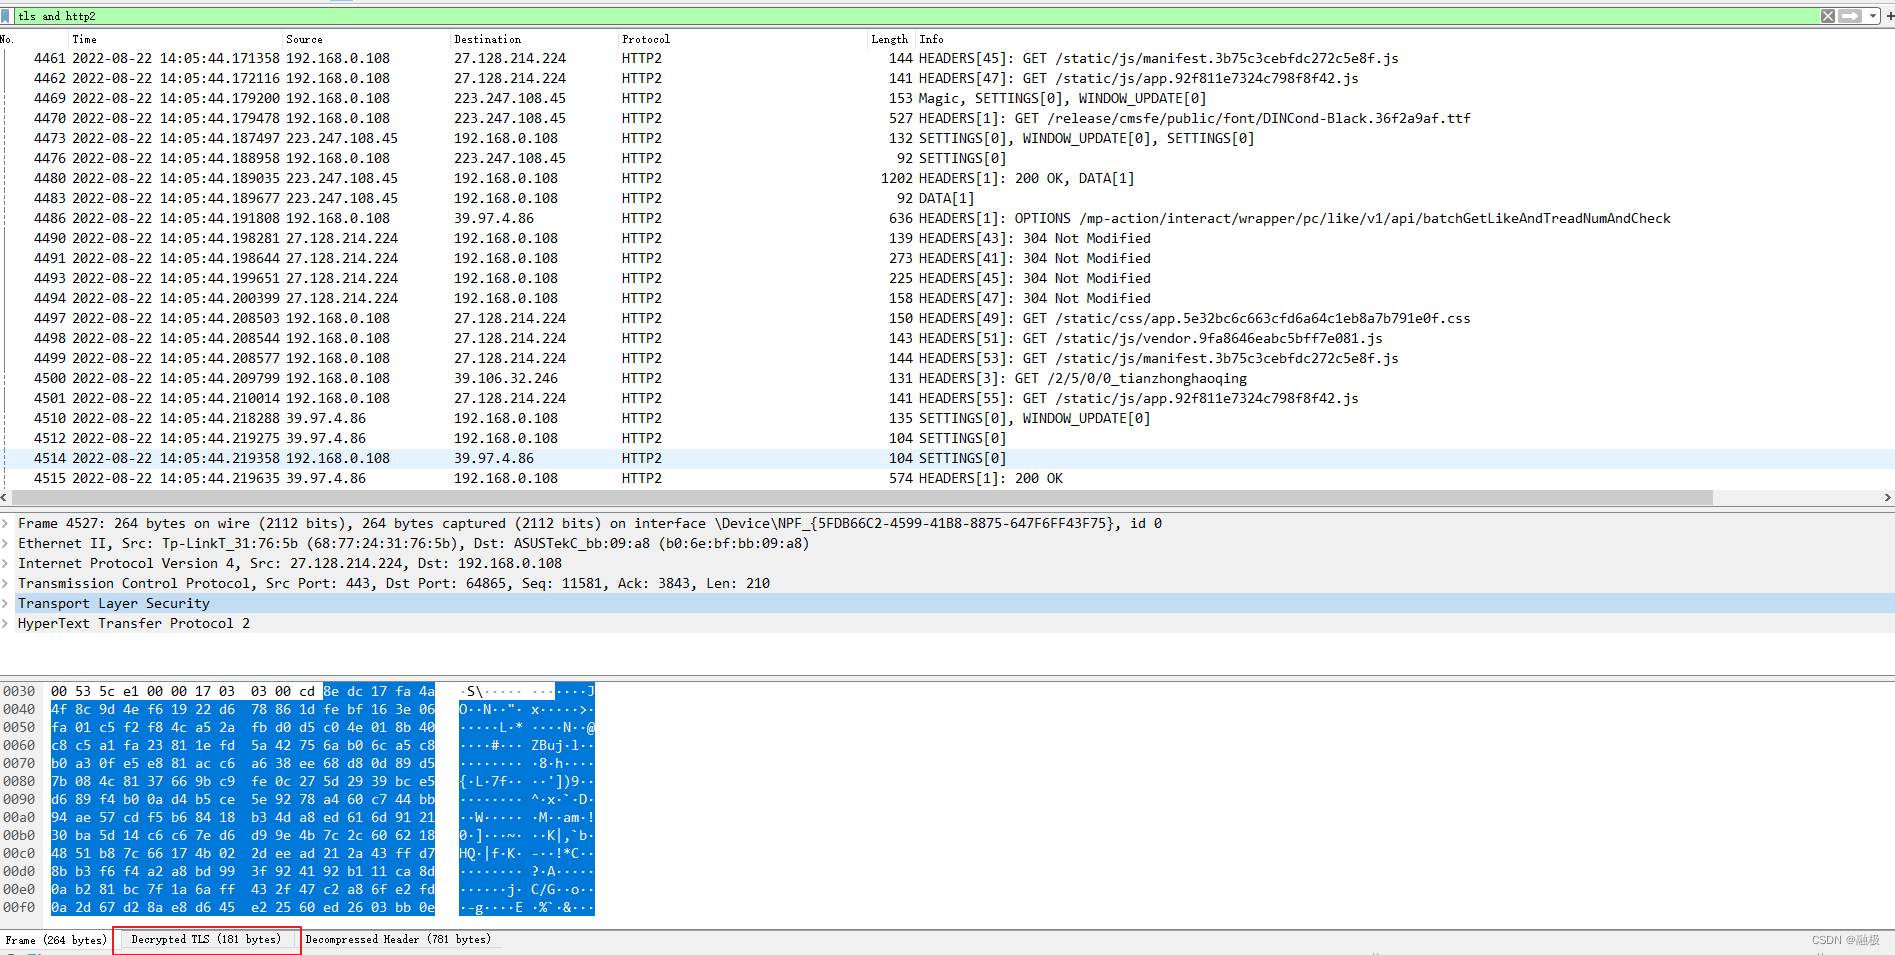Clear the display filter with the X icon
Viewport: 1895px width, 955px height.
(x=1828, y=16)
